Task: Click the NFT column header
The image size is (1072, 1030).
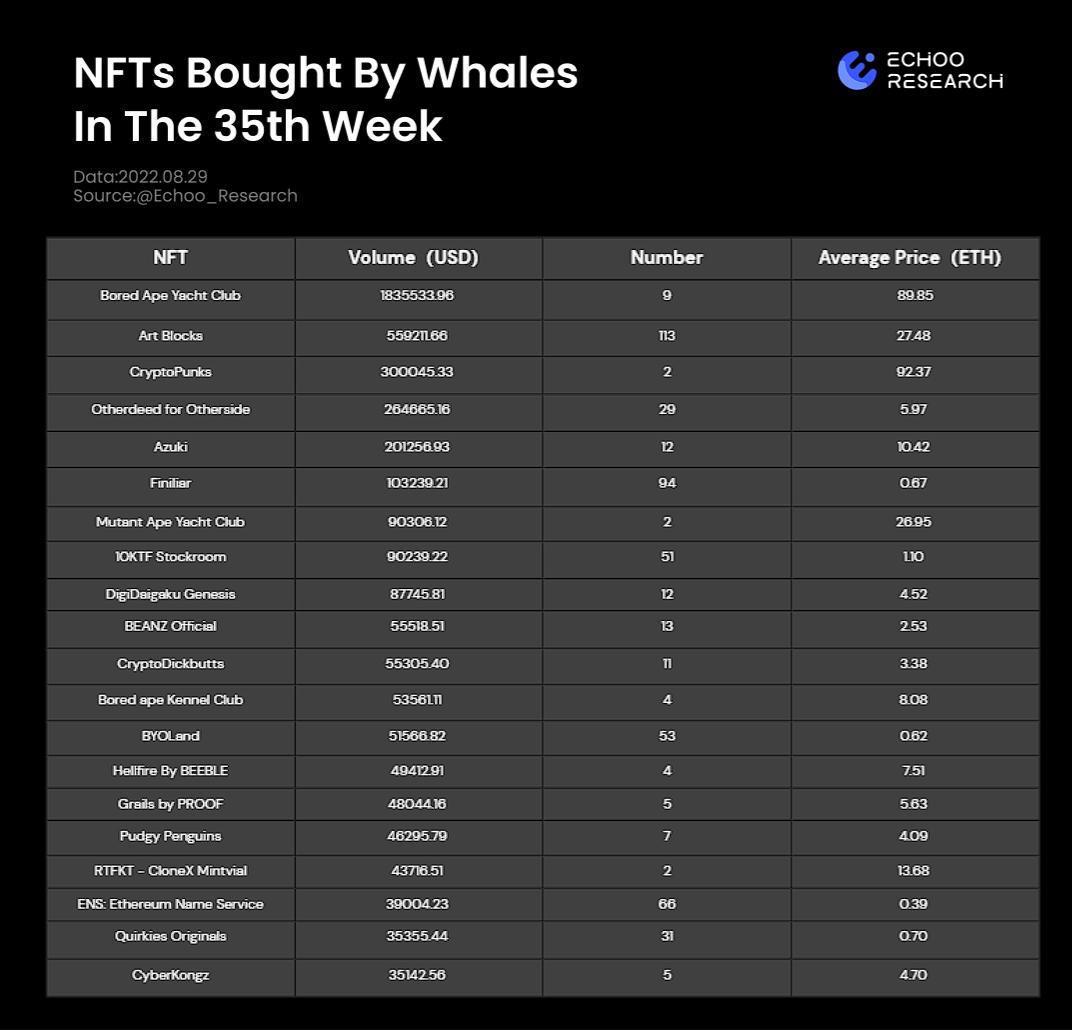Action: (170, 258)
